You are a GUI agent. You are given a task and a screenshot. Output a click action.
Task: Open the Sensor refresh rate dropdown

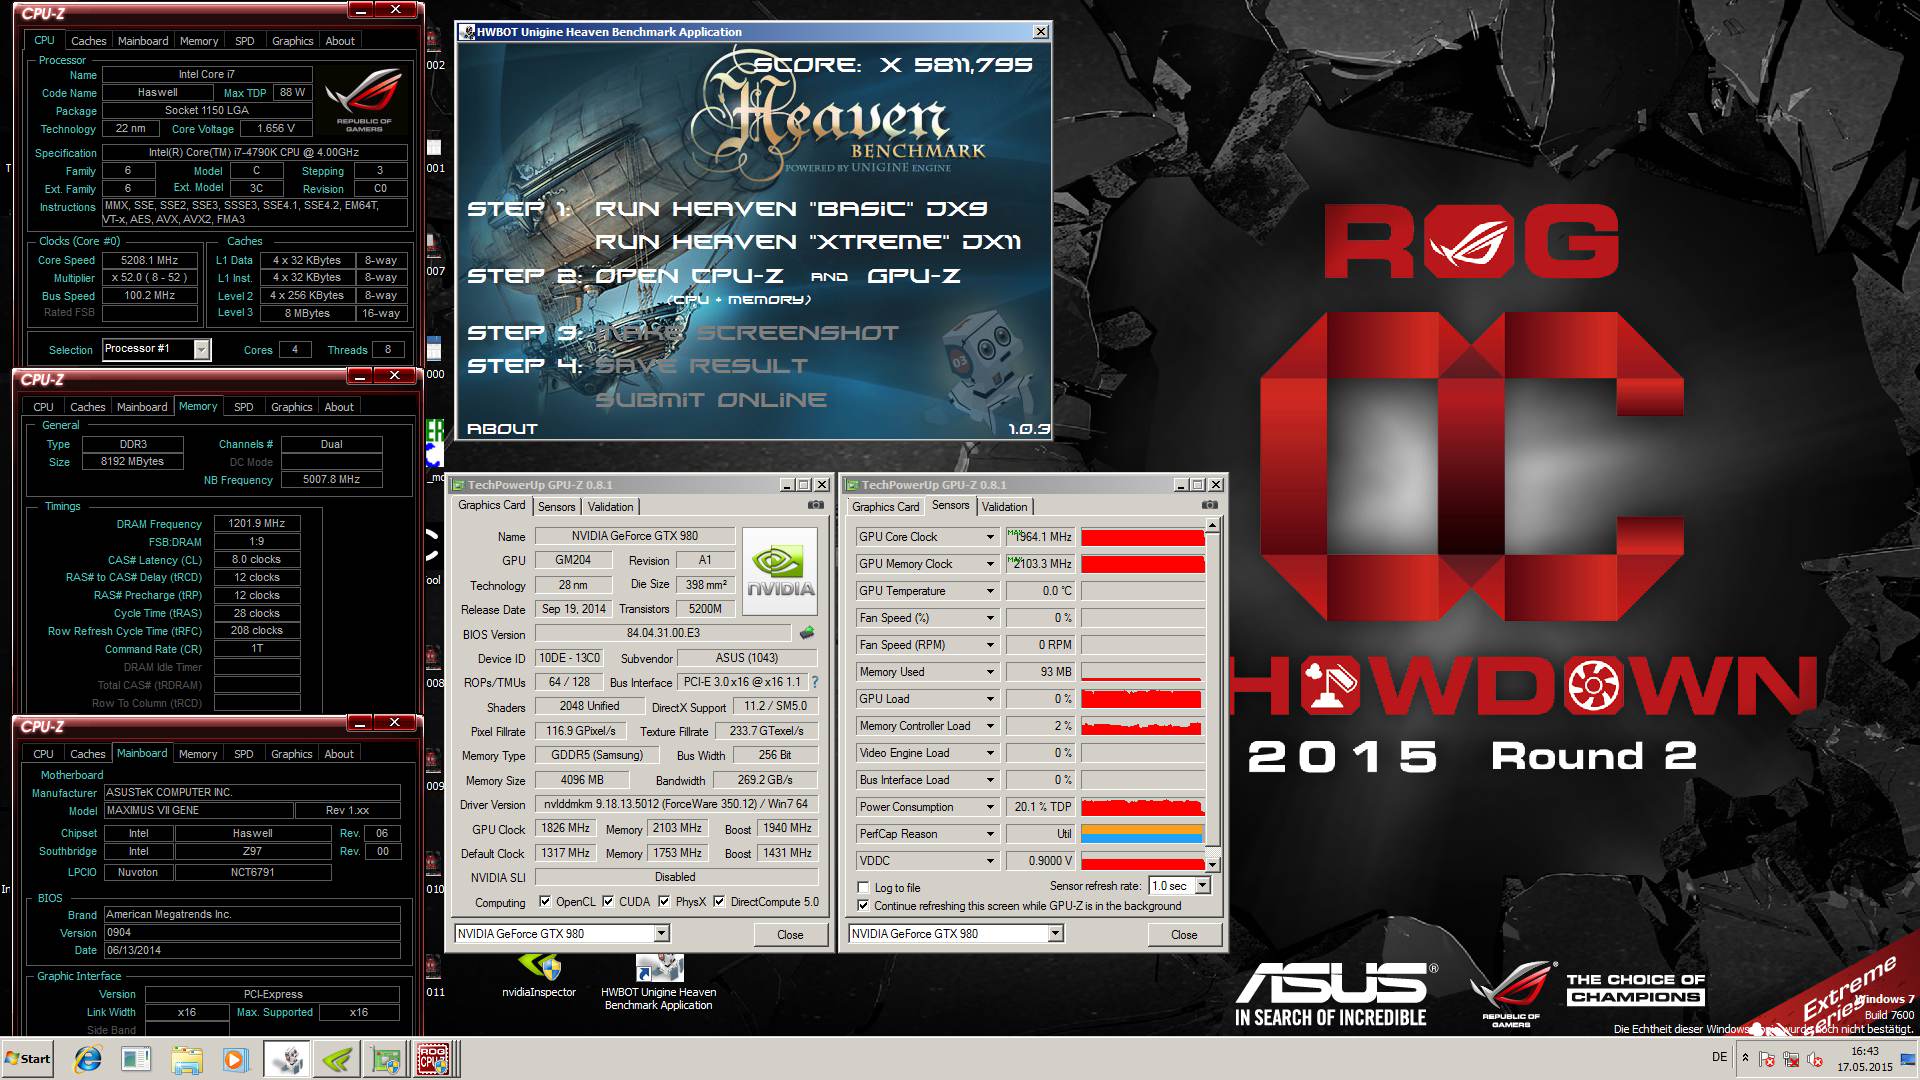click(x=1202, y=885)
